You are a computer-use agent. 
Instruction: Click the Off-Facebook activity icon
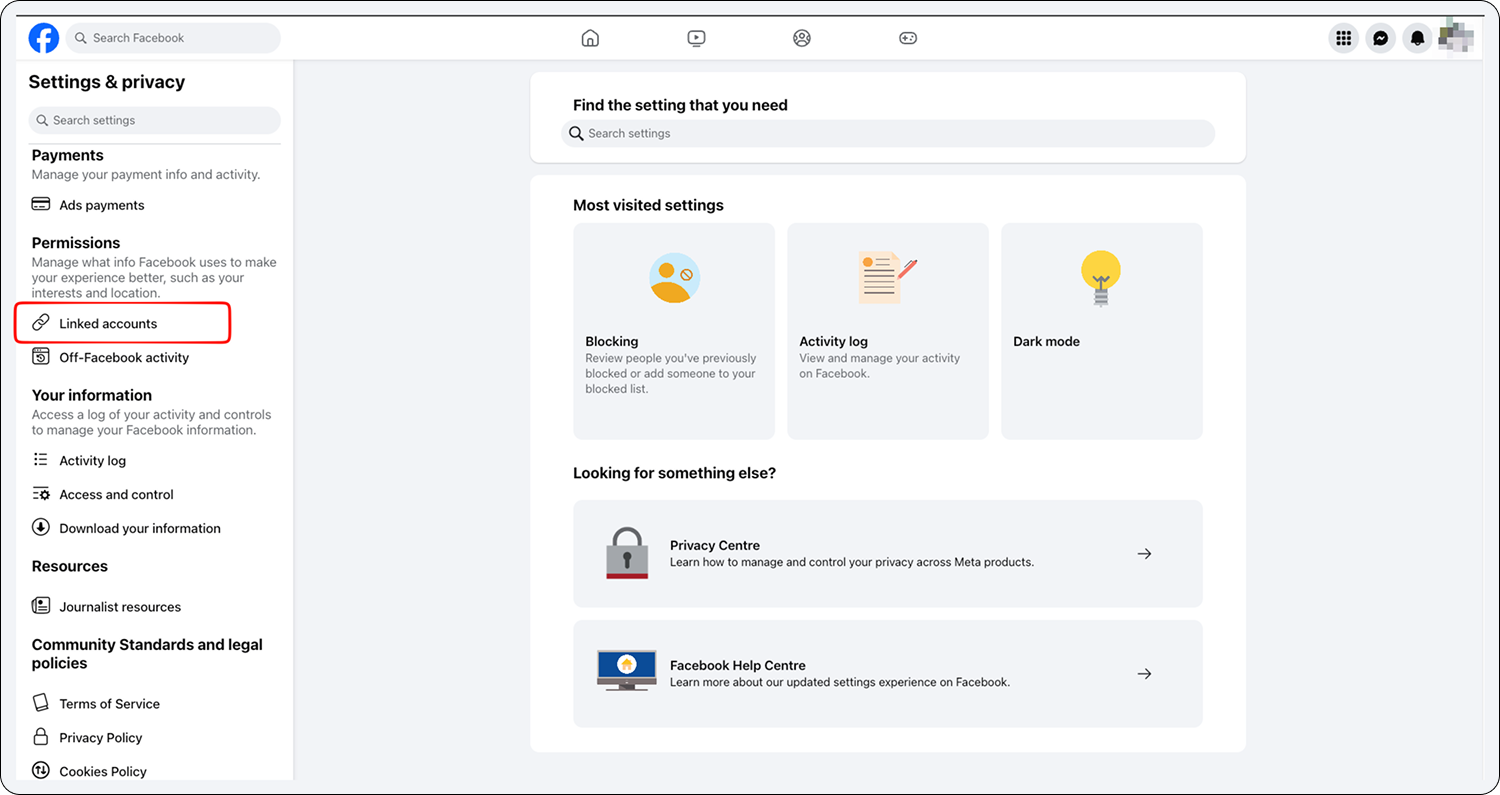click(41, 357)
